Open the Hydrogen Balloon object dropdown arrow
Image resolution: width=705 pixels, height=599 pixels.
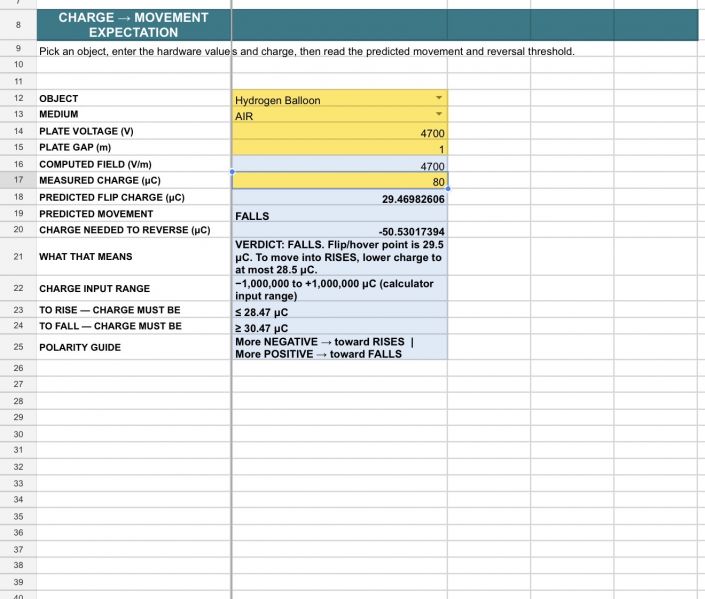pos(438,98)
